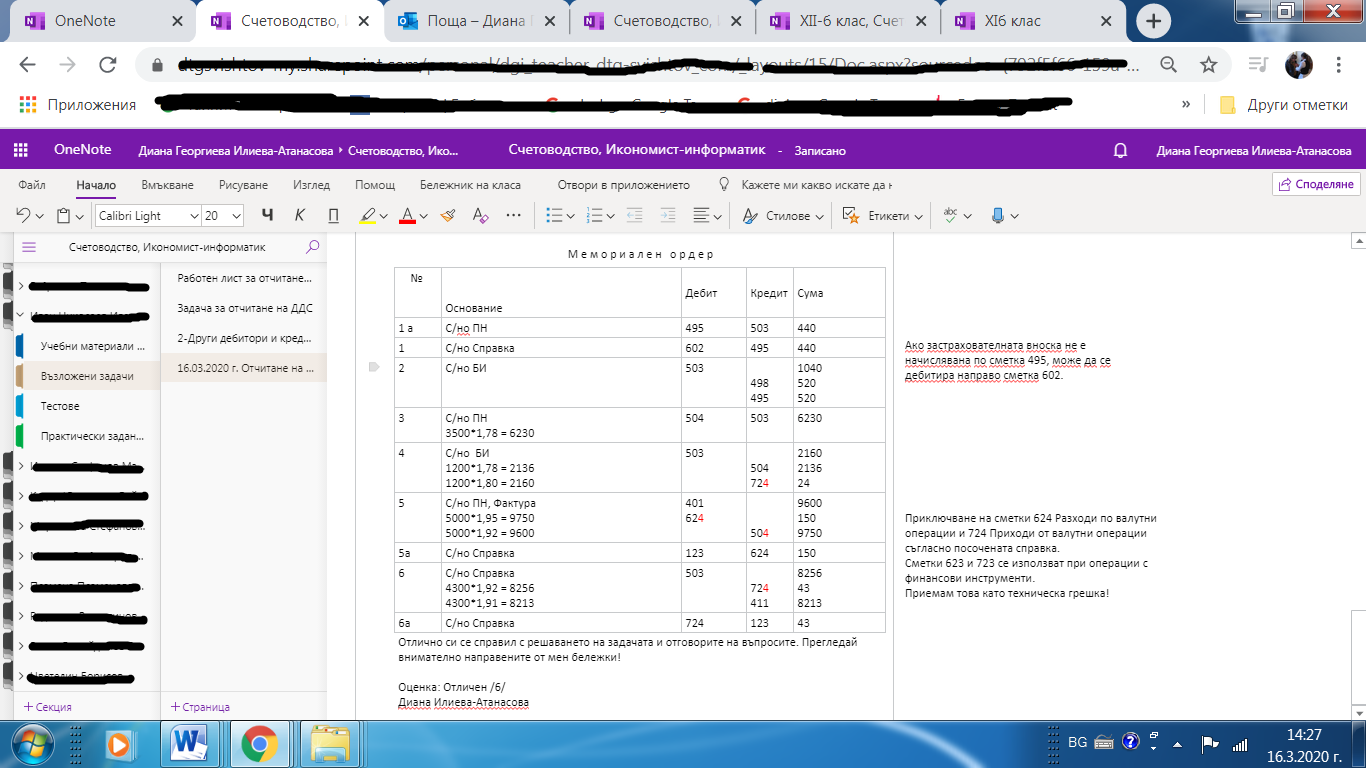Toggle bold formatting
The width and height of the screenshot is (1366, 768).
267,215
